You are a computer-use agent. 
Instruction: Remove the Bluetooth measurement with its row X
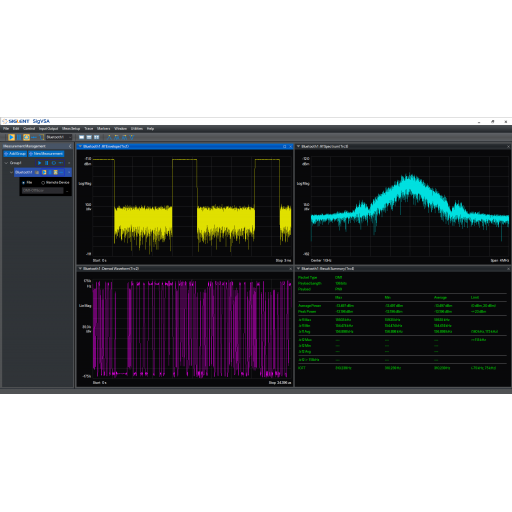[69, 172]
